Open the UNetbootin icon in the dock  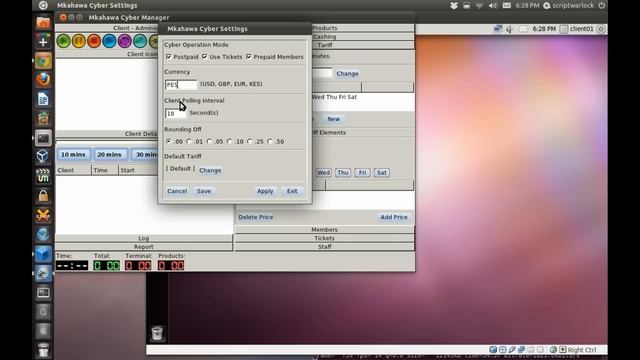43,176
